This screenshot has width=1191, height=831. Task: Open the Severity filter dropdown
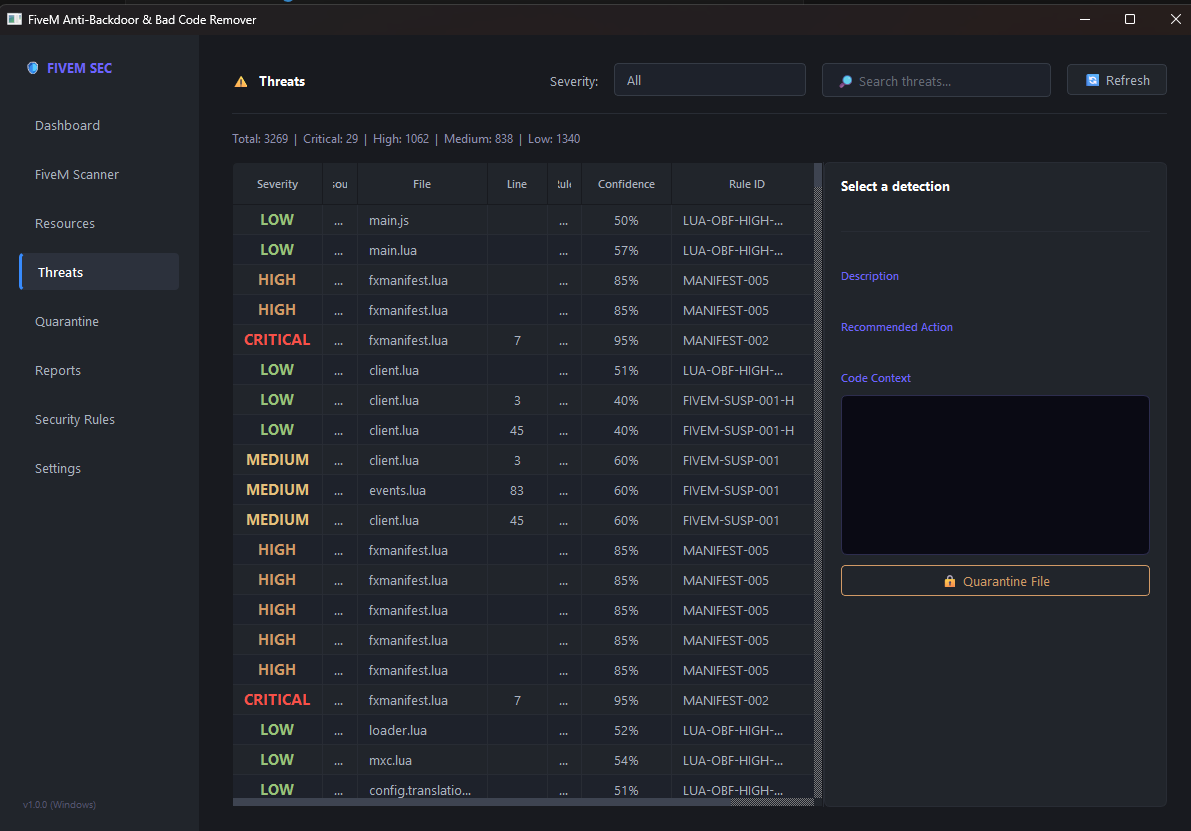pyautogui.click(x=709, y=80)
